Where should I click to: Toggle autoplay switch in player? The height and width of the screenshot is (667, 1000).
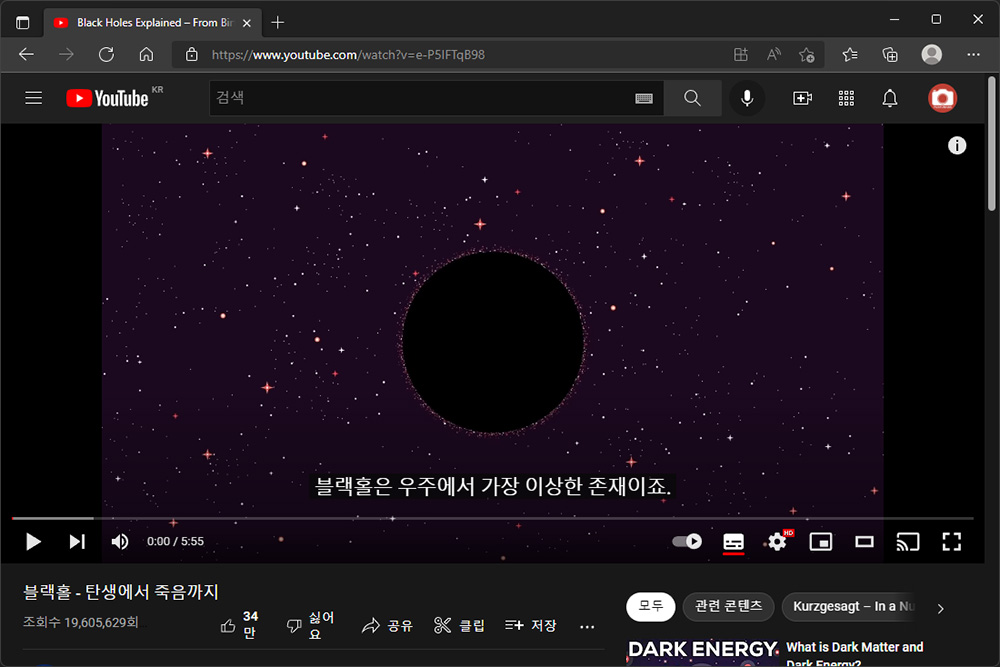tap(687, 541)
